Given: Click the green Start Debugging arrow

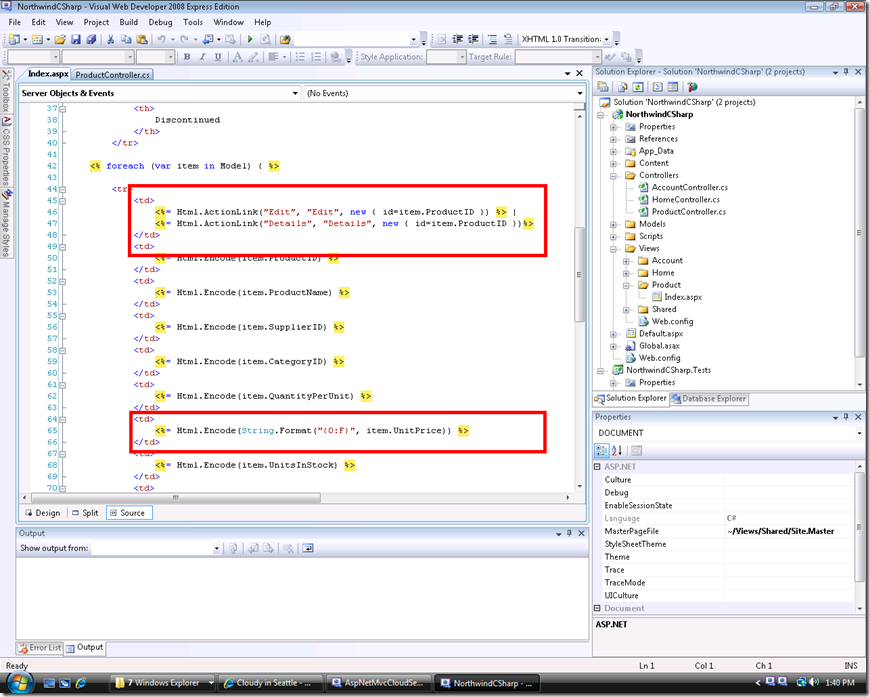Looking at the screenshot, I should (x=250, y=39).
